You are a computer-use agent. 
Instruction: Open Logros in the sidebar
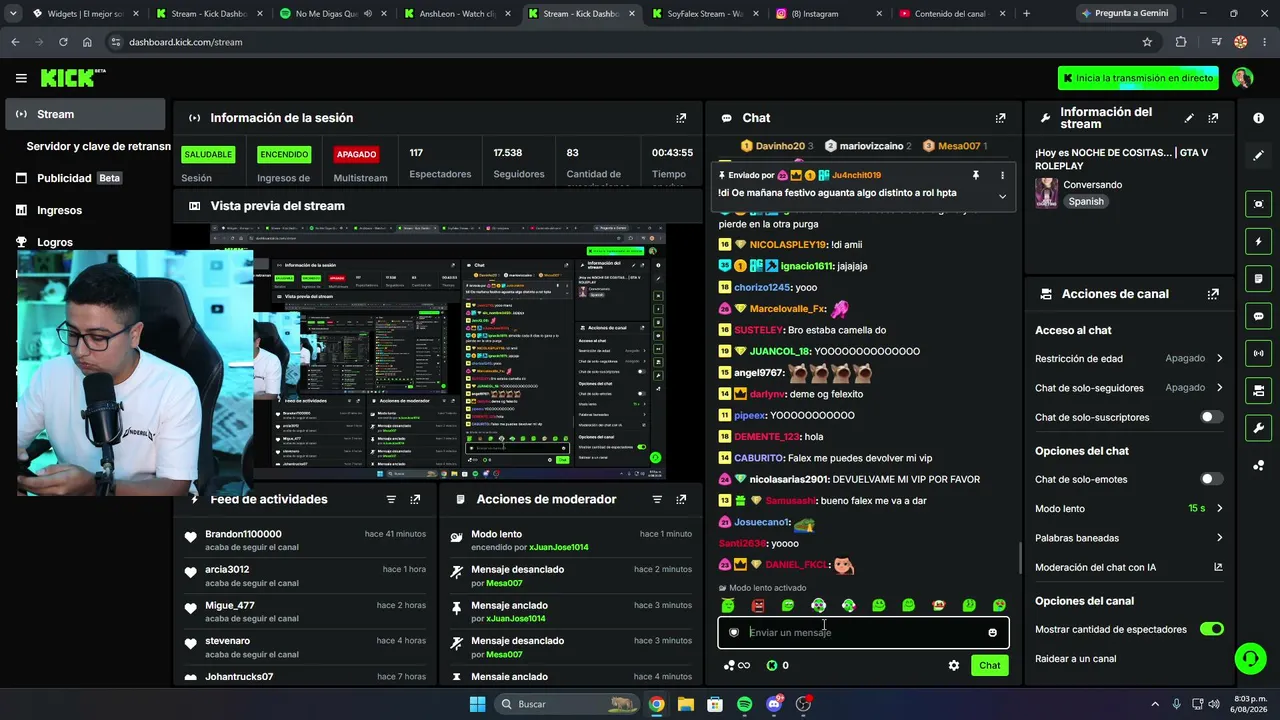coord(86,242)
